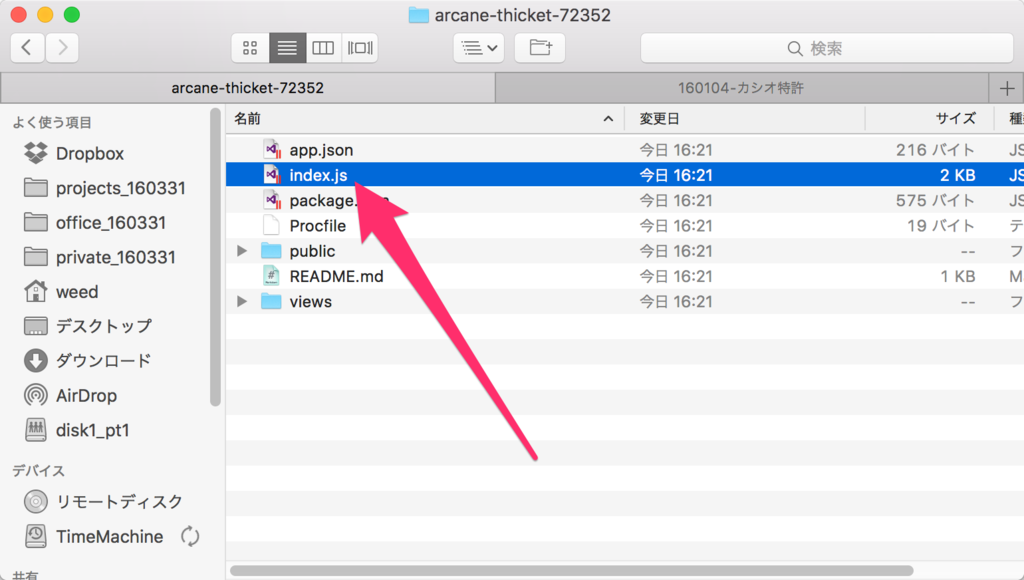
Task: Select the README.md file icon
Action: pos(271,276)
